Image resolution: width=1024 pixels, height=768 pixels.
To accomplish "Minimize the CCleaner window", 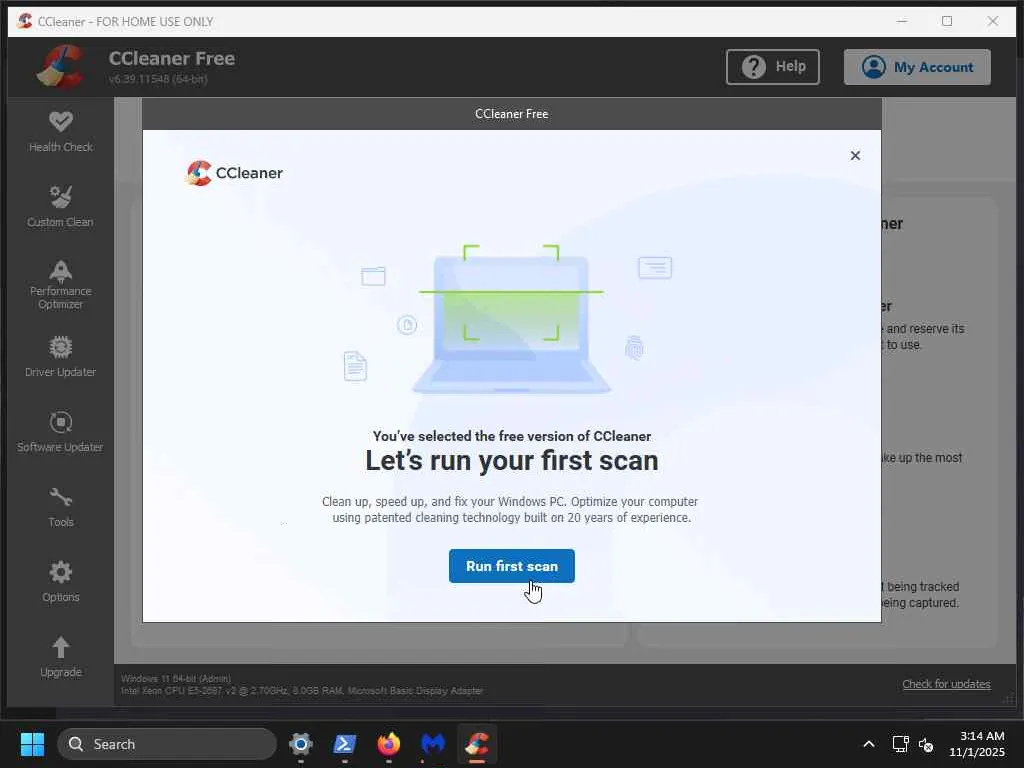I will click(902, 21).
